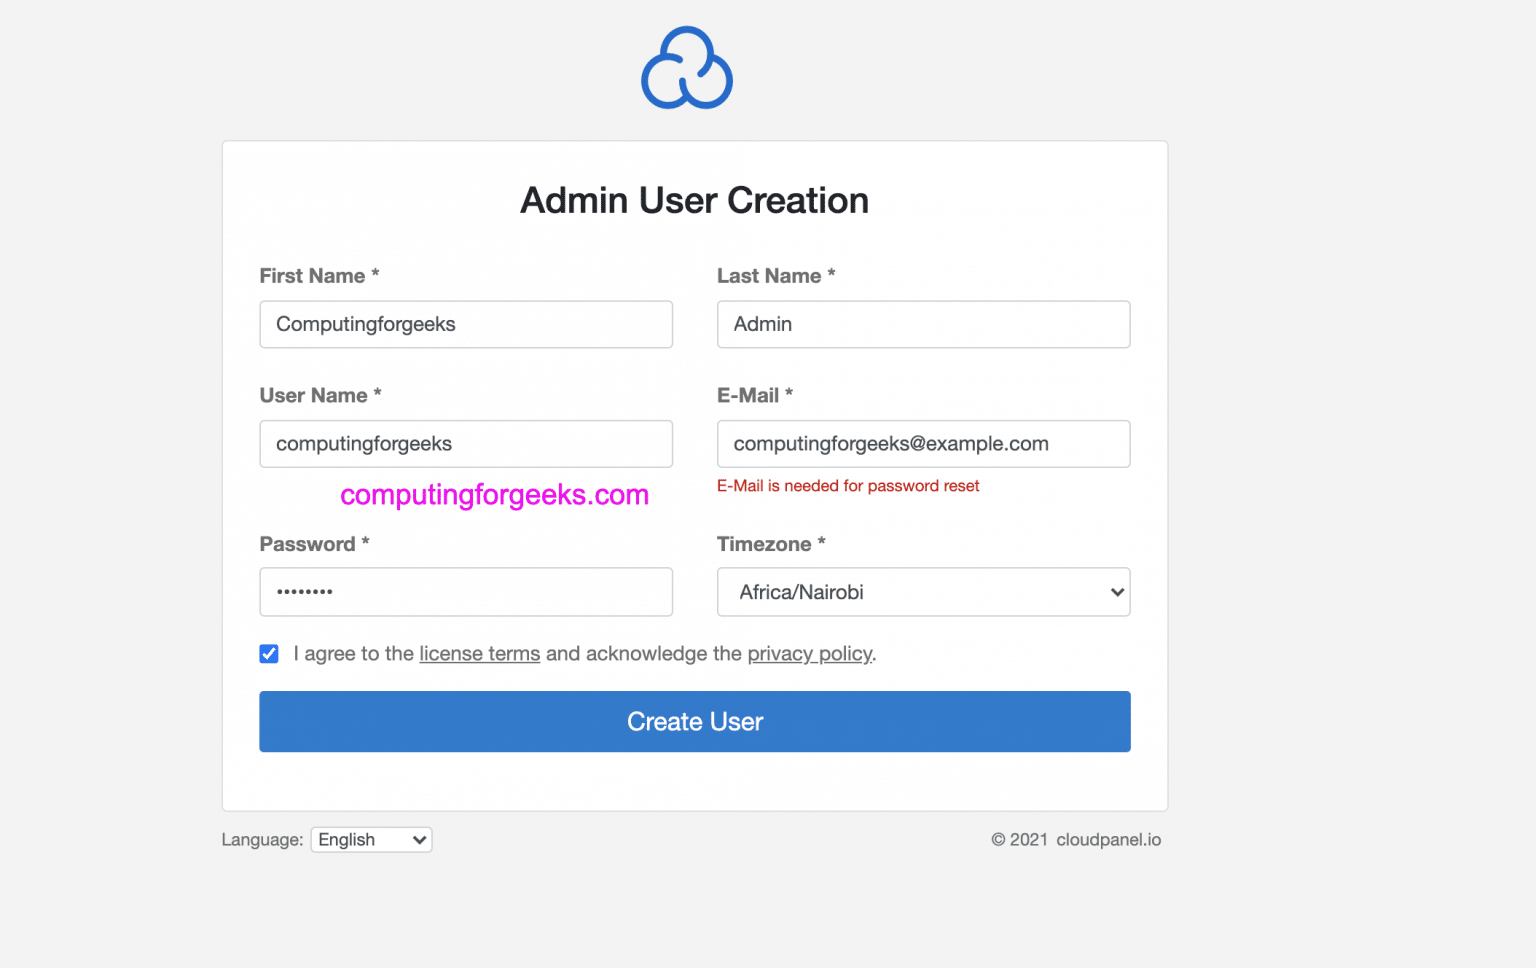Screen dimensions: 1536x968
Task: Click the E-Mail password reset warning text
Action: pyautogui.click(x=848, y=486)
